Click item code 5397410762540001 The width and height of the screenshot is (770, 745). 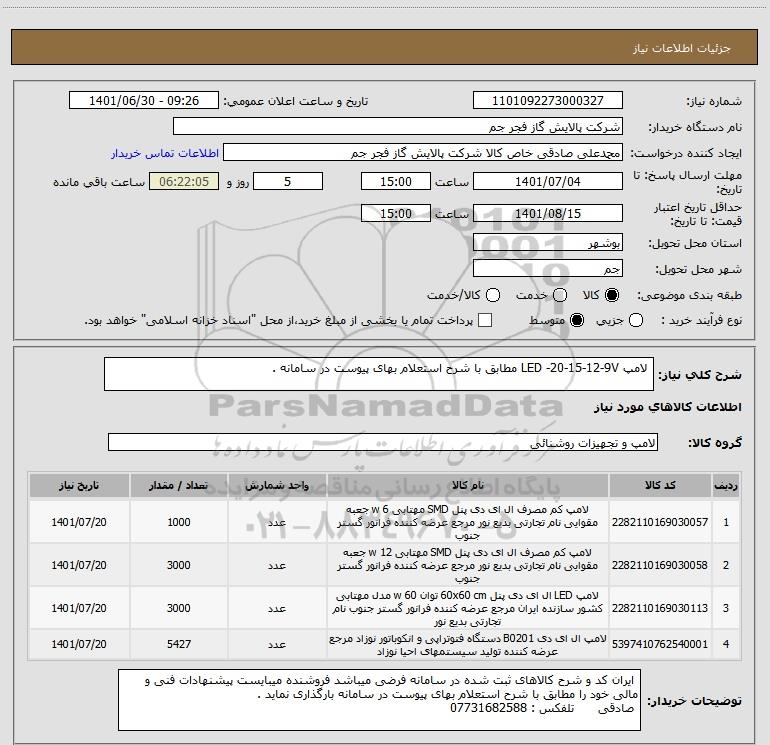click(x=660, y=644)
